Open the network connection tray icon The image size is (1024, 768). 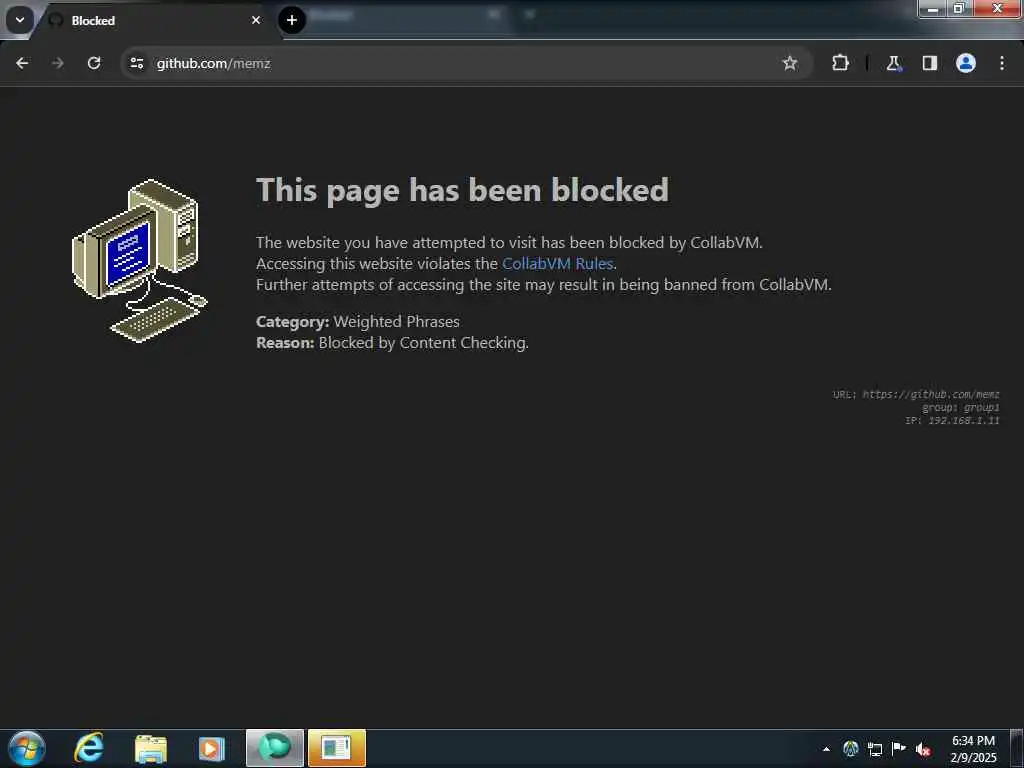pyautogui.click(x=875, y=749)
